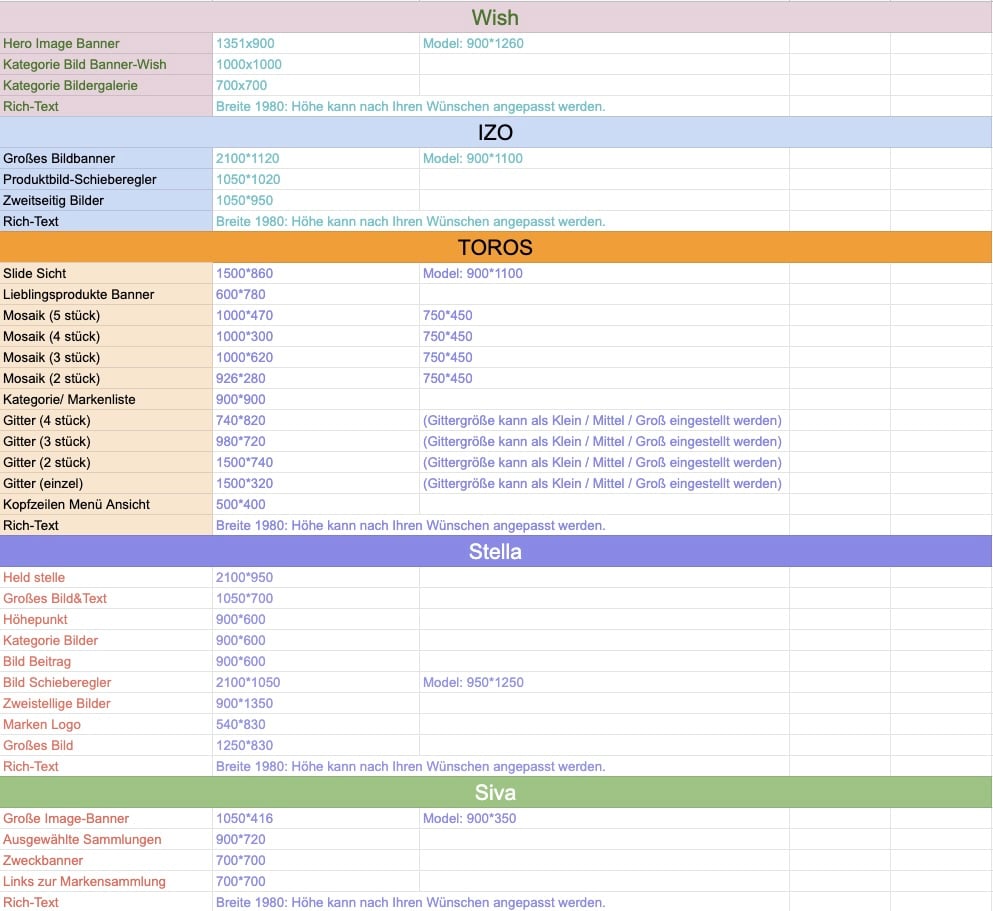Click the 2100*1050 cell
Viewport: 993px width, 911px height.
click(x=315, y=682)
